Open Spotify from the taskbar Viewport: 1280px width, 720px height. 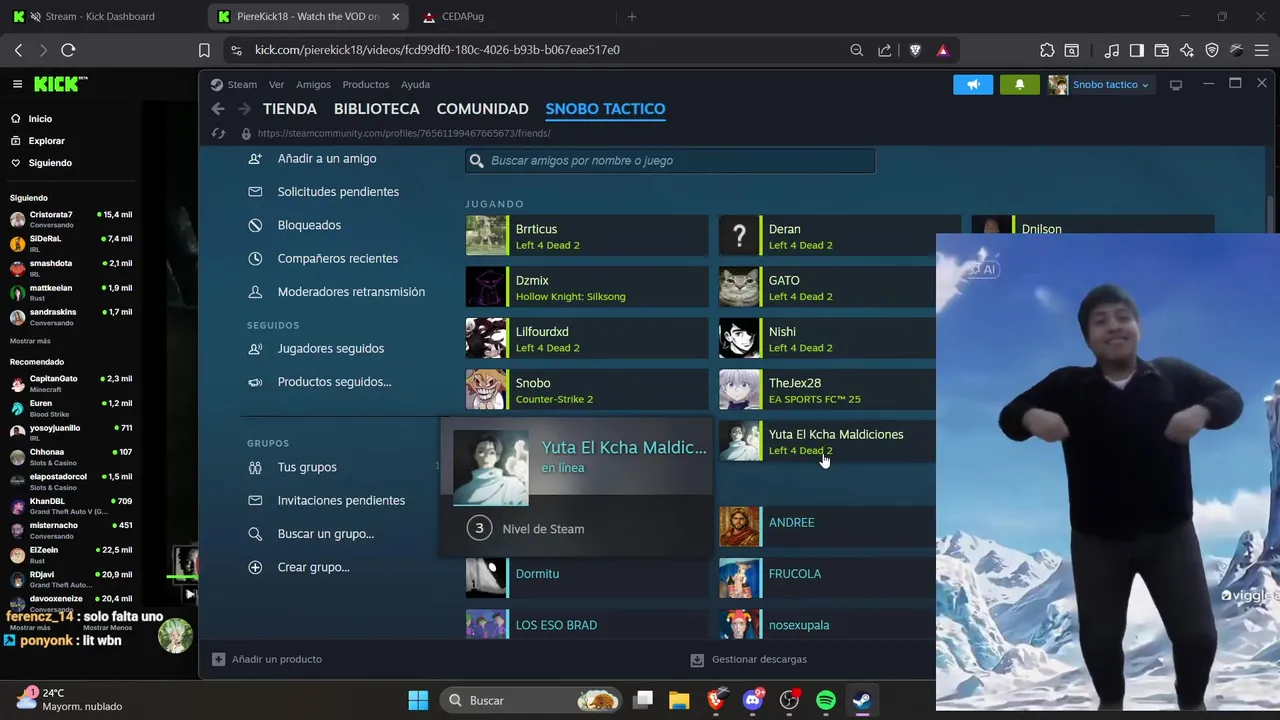click(x=826, y=700)
